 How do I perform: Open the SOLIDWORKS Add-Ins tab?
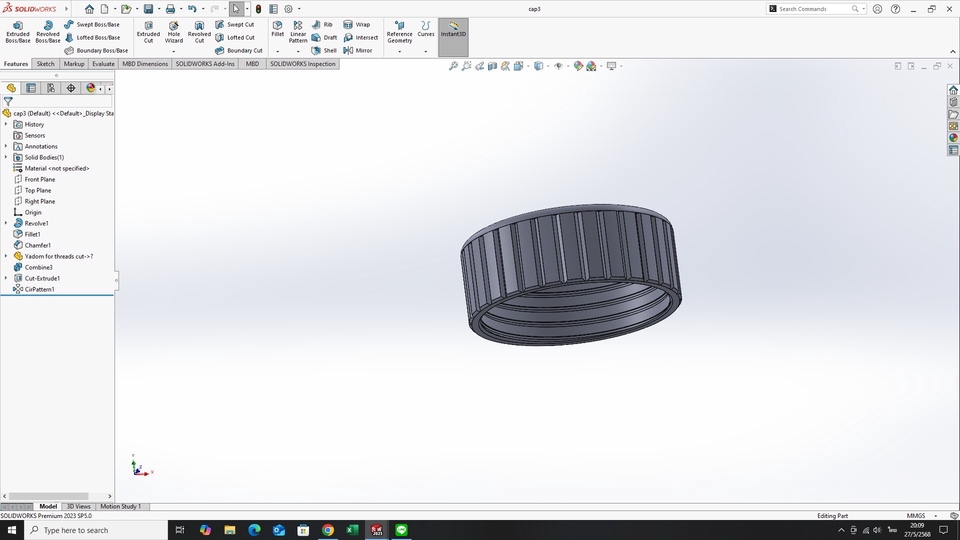(x=205, y=64)
